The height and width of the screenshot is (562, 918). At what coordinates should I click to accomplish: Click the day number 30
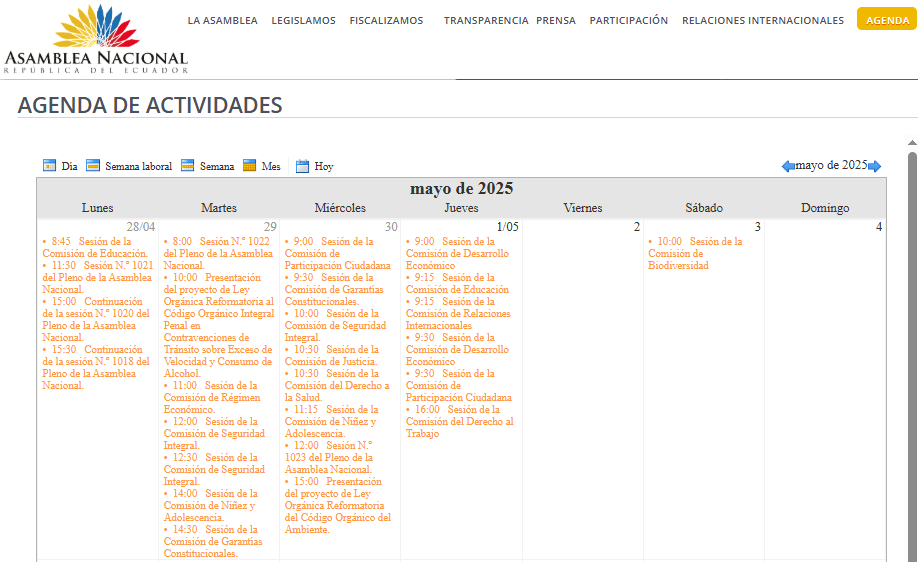[391, 227]
